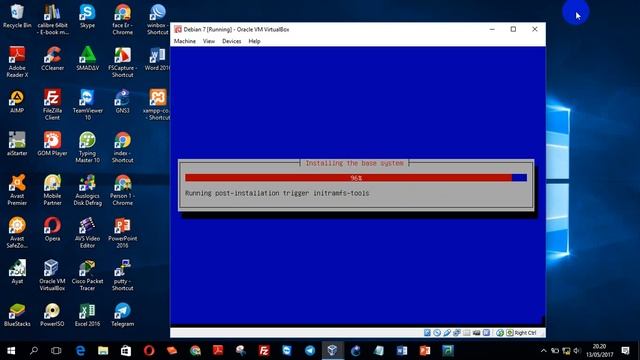The image size is (640, 360).
Task: Select the calibre 64bit desktop icon
Action: pos(52,19)
